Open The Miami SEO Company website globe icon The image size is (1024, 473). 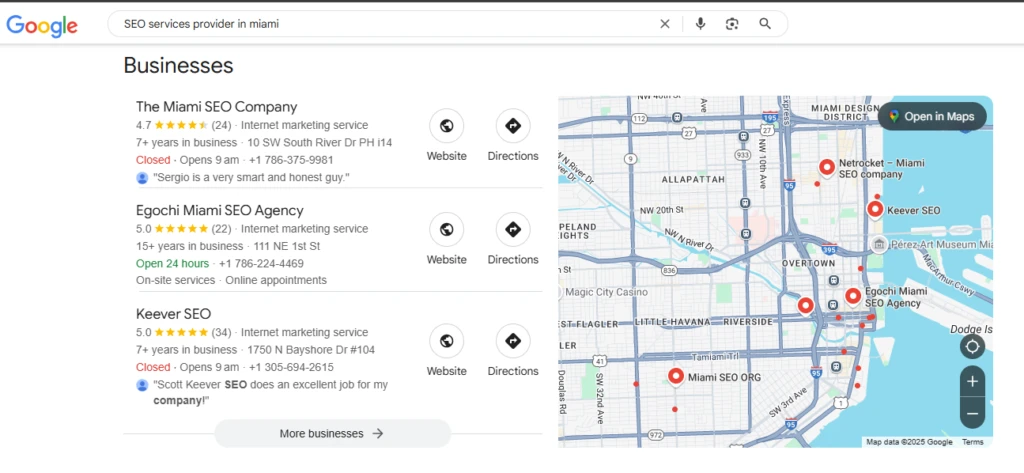click(447, 125)
